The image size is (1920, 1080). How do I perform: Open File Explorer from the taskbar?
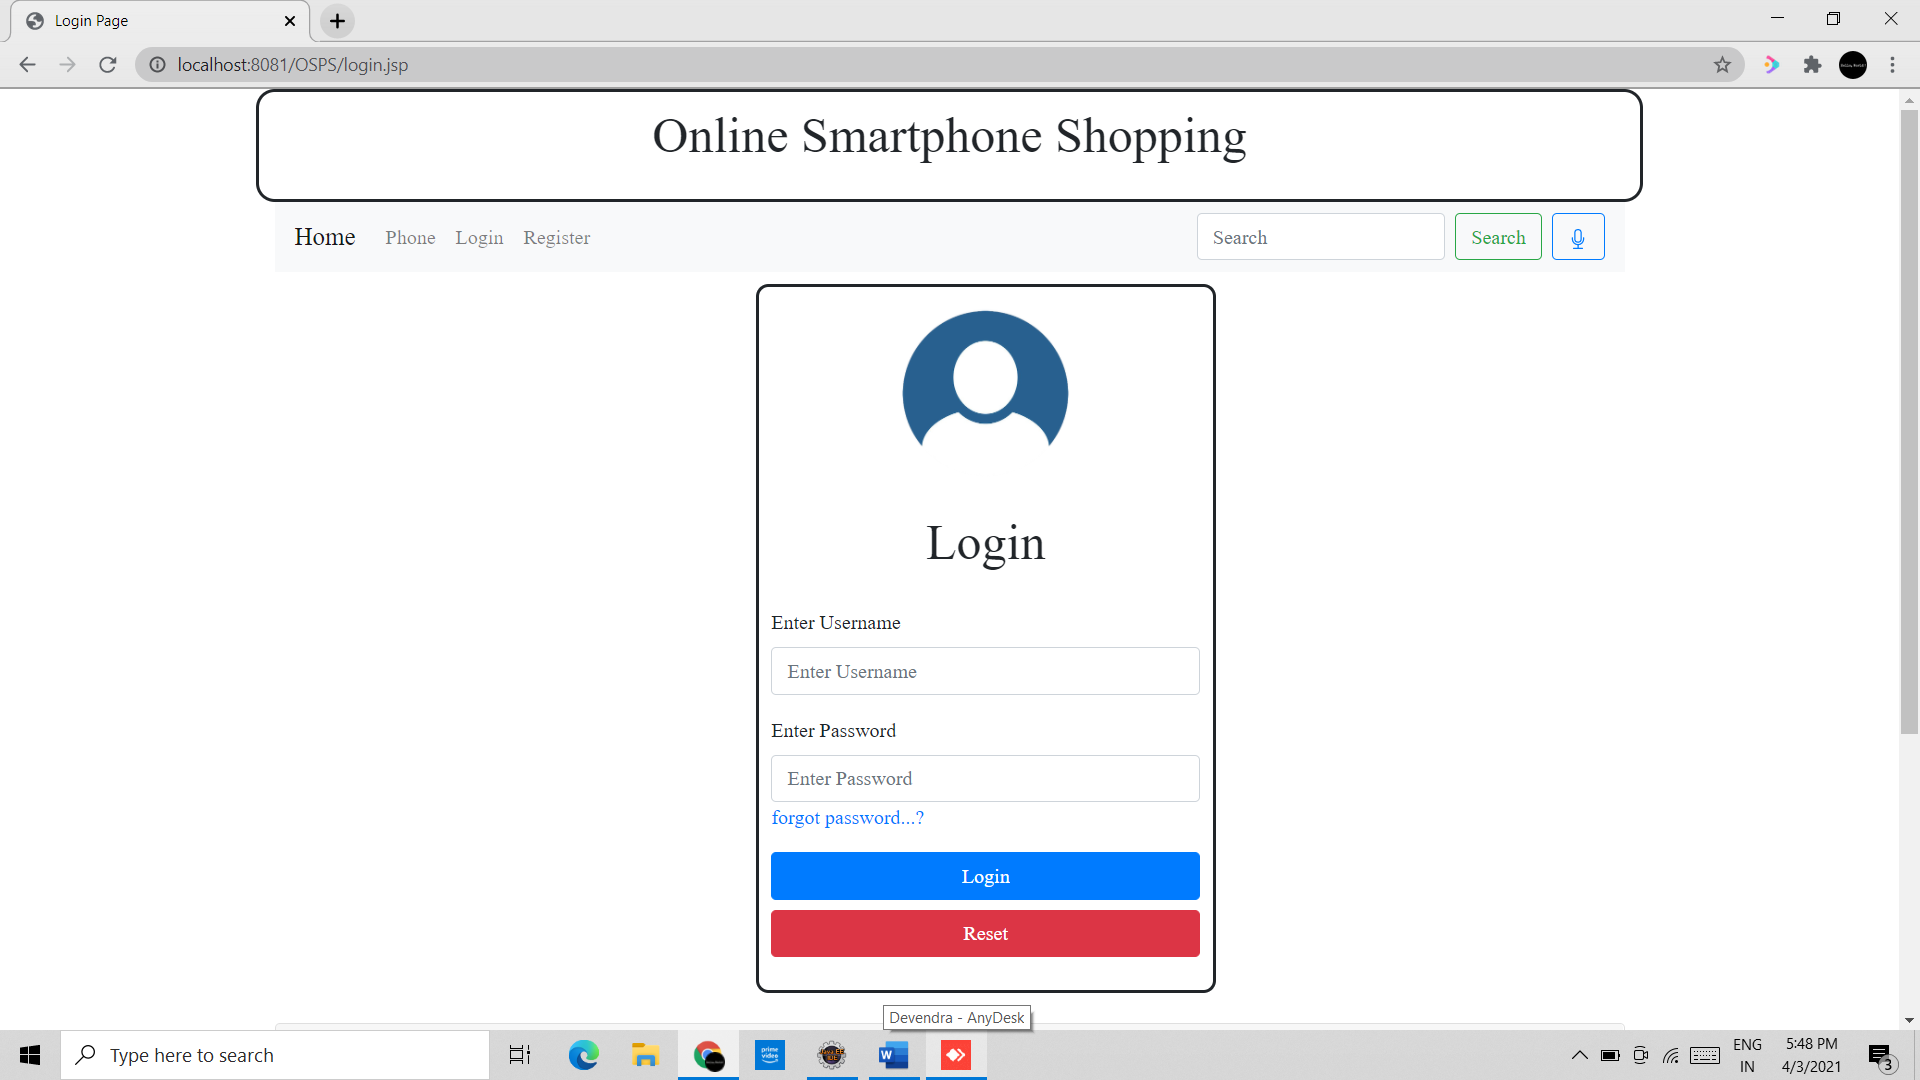click(x=645, y=1055)
